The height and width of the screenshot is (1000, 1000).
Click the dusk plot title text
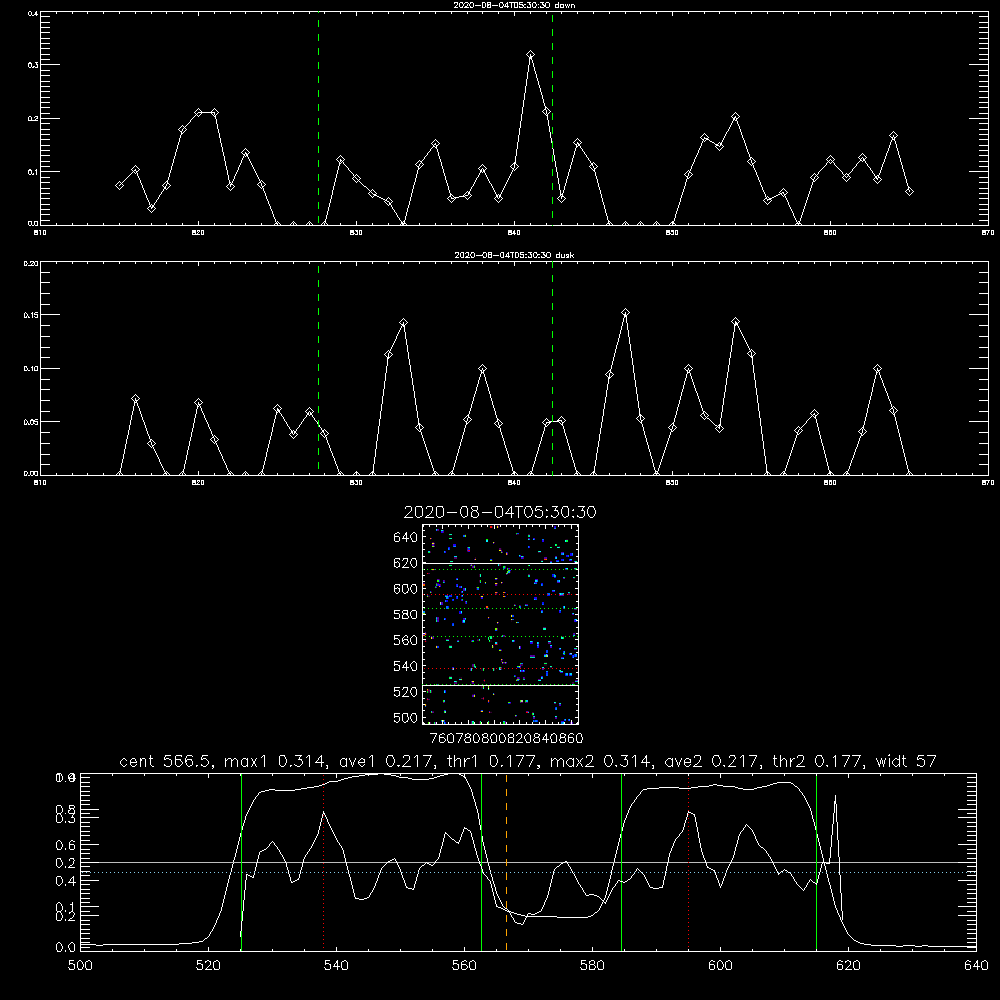(514, 255)
